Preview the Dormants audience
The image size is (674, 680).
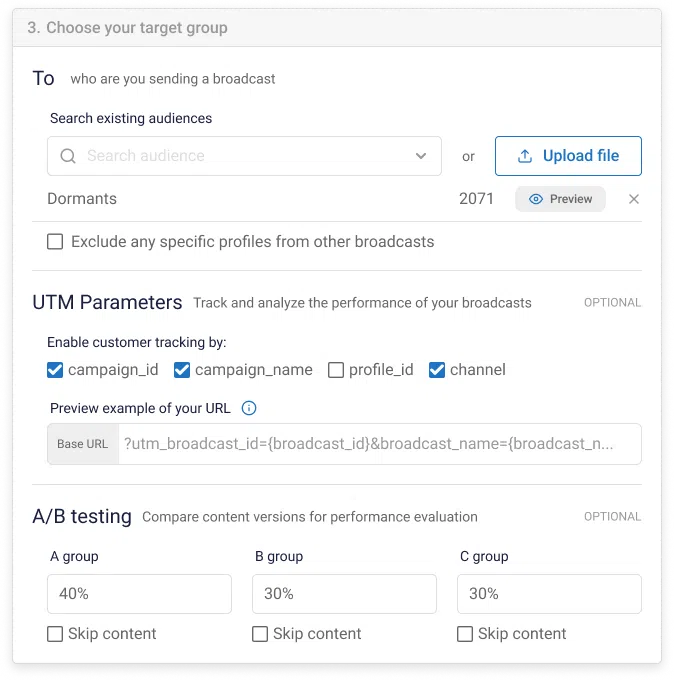click(x=560, y=199)
